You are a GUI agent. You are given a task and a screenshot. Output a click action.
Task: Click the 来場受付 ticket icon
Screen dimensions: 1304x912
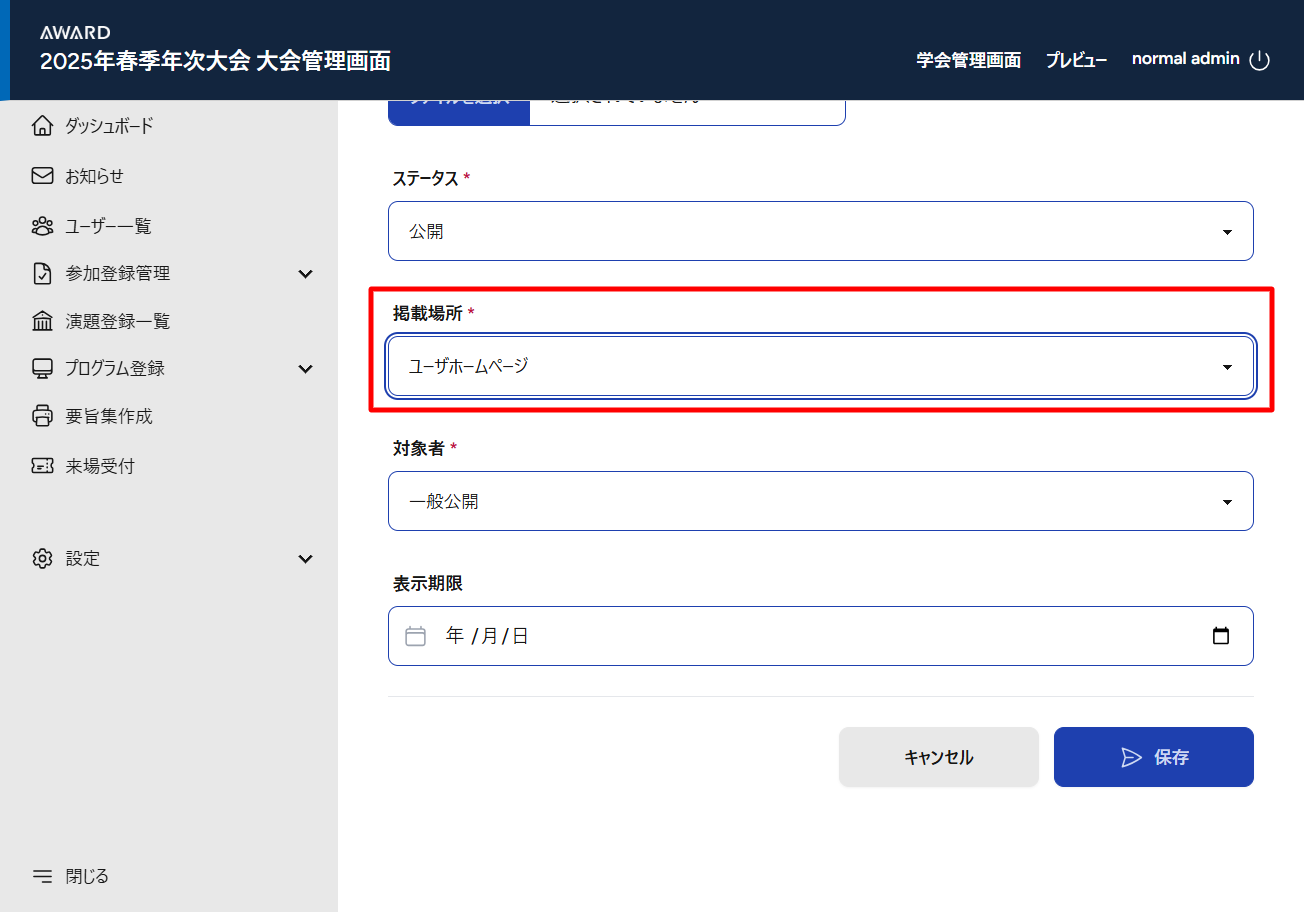click(x=42, y=466)
